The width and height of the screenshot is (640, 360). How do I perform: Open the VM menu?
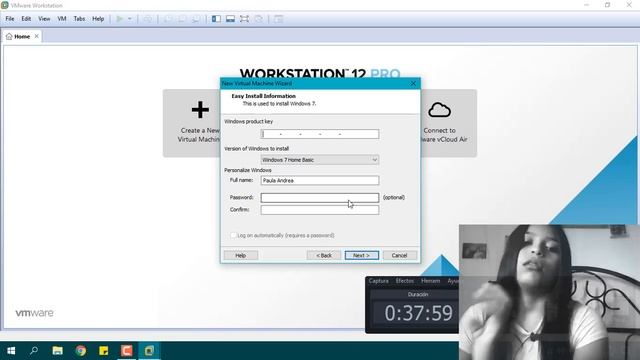coord(62,19)
